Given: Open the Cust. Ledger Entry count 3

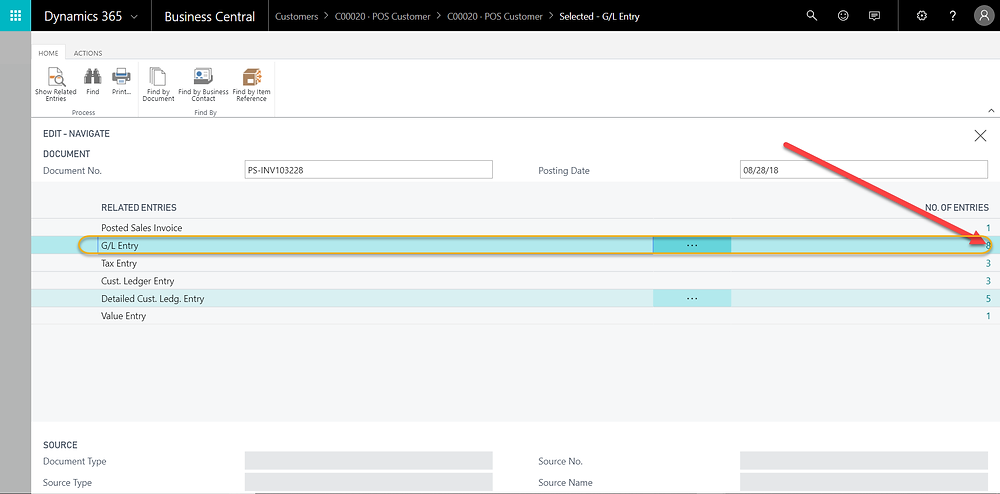Looking at the screenshot, I should [x=989, y=280].
